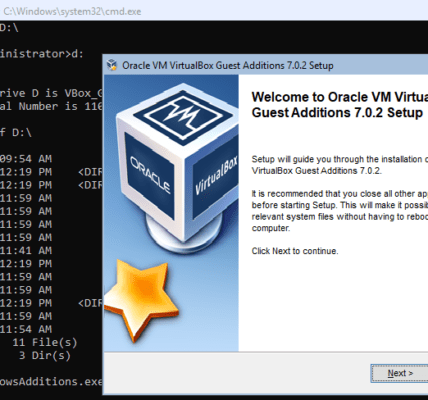Image resolution: width=428 pixels, height=400 pixels.
Task: Click '3 Dir(s)' line in cmd window
Action: 45,355
